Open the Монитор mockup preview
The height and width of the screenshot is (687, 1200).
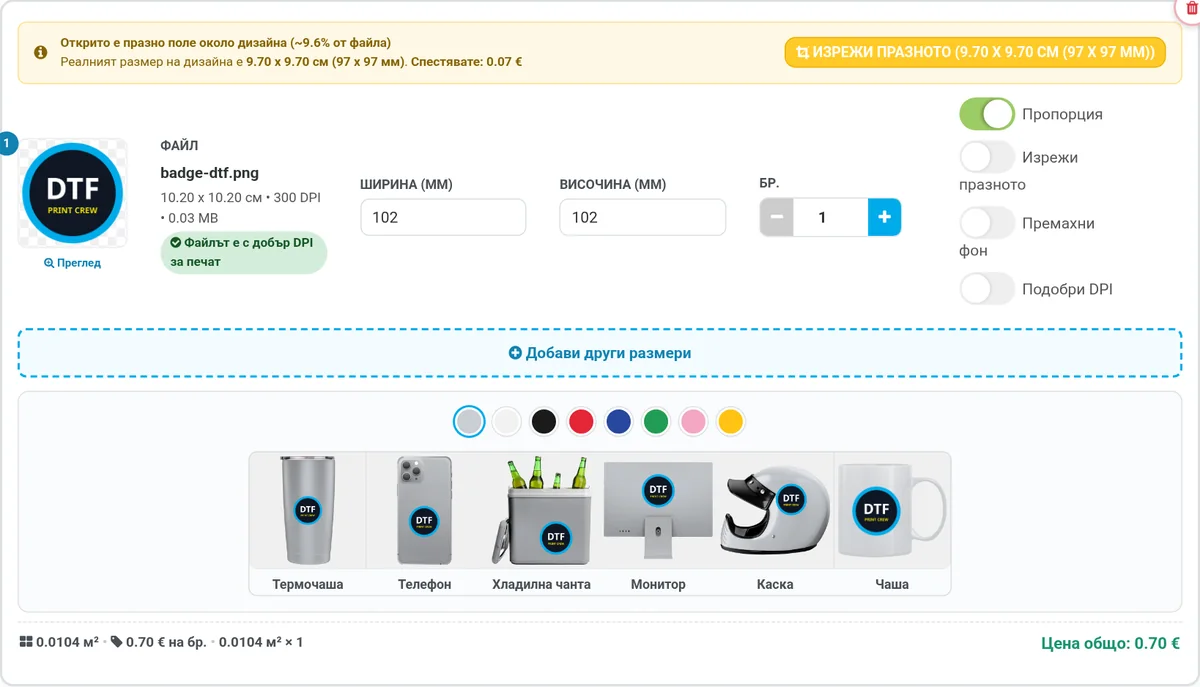(658, 523)
